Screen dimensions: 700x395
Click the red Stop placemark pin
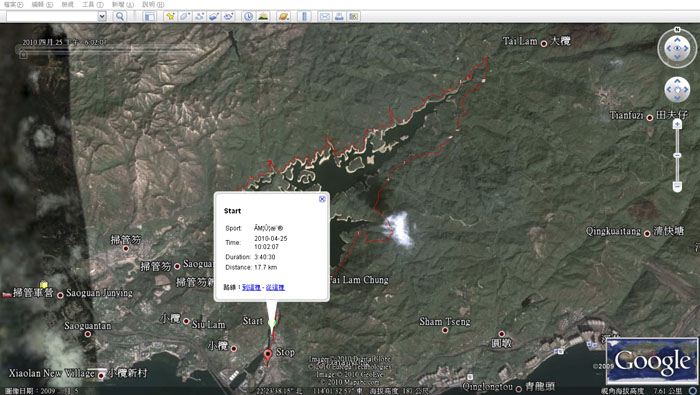click(268, 355)
